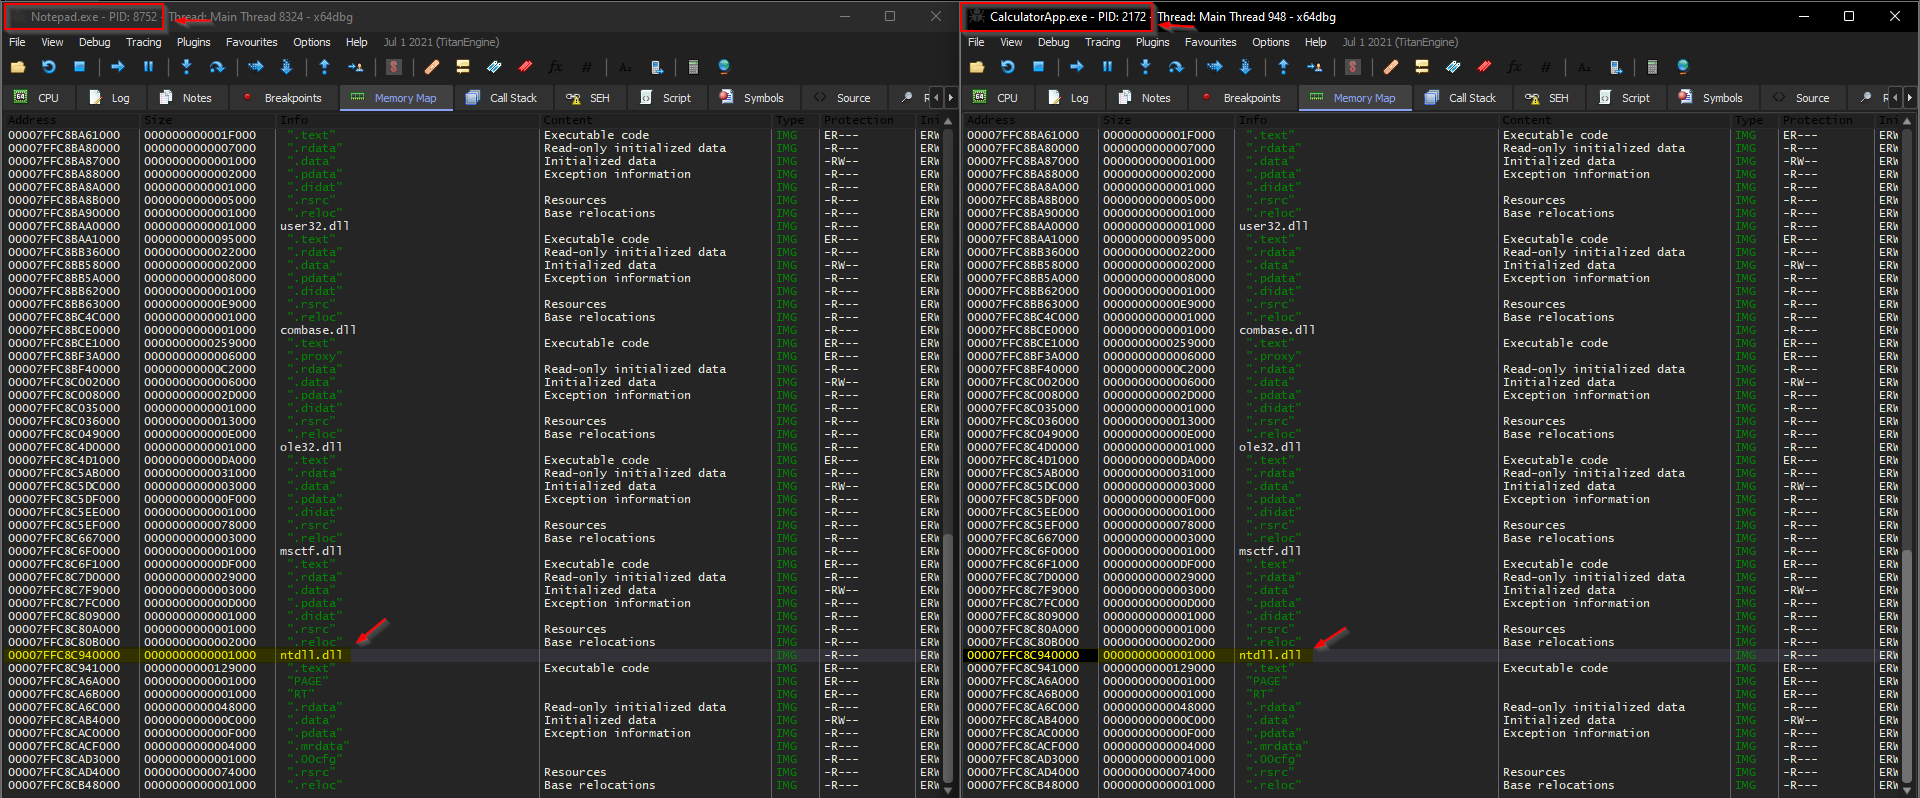This screenshot has width=1920, height=798.
Task: Switch to Script tab in CalculatorApp.exe window
Action: tap(1625, 97)
